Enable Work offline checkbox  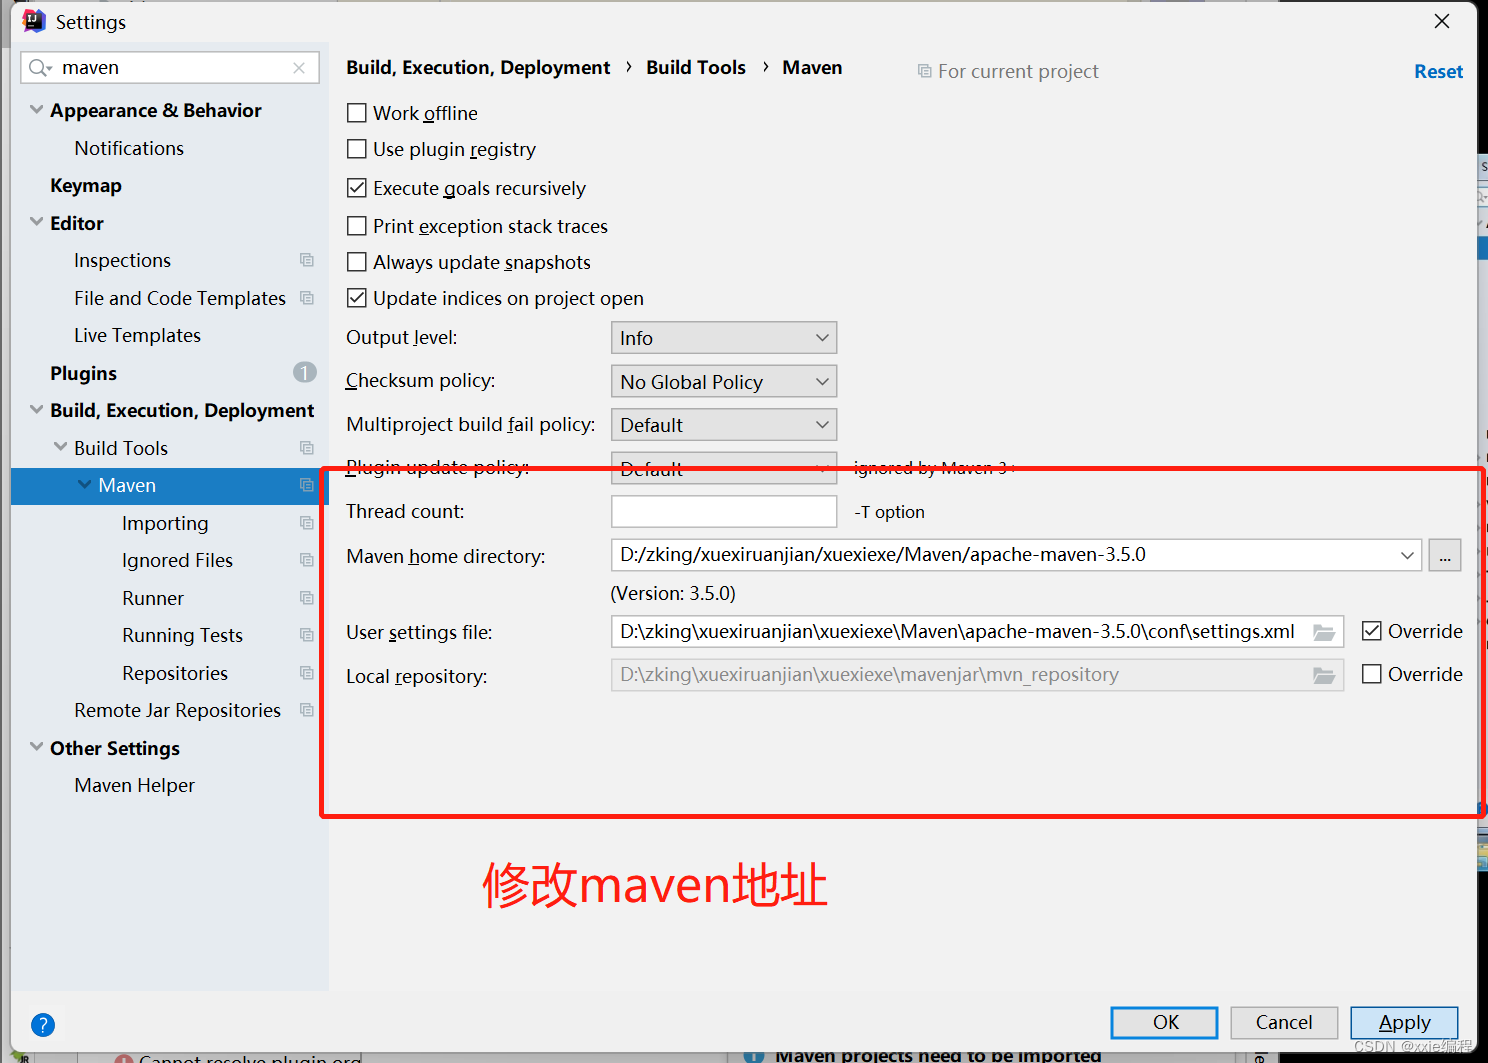tap(356, 113)
